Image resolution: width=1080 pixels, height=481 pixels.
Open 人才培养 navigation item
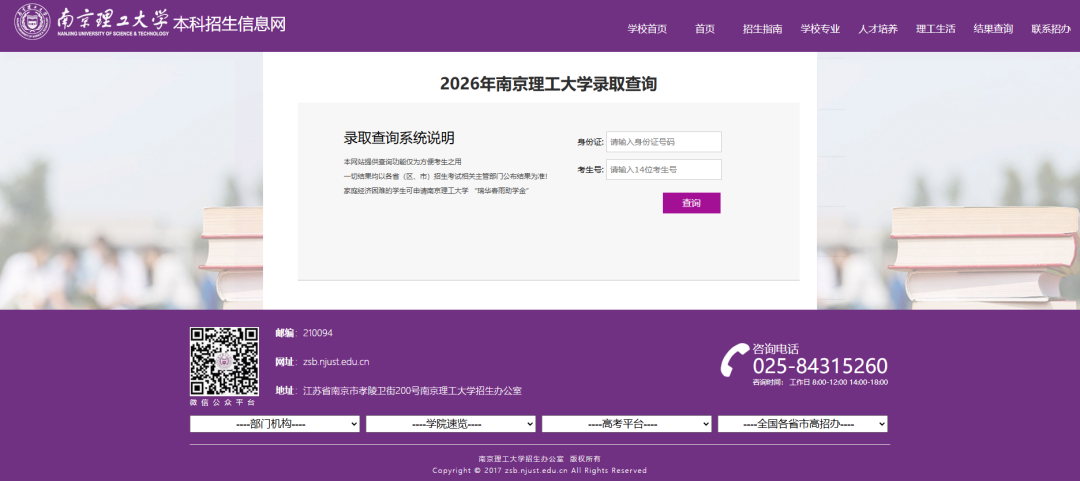coord(878,29)
